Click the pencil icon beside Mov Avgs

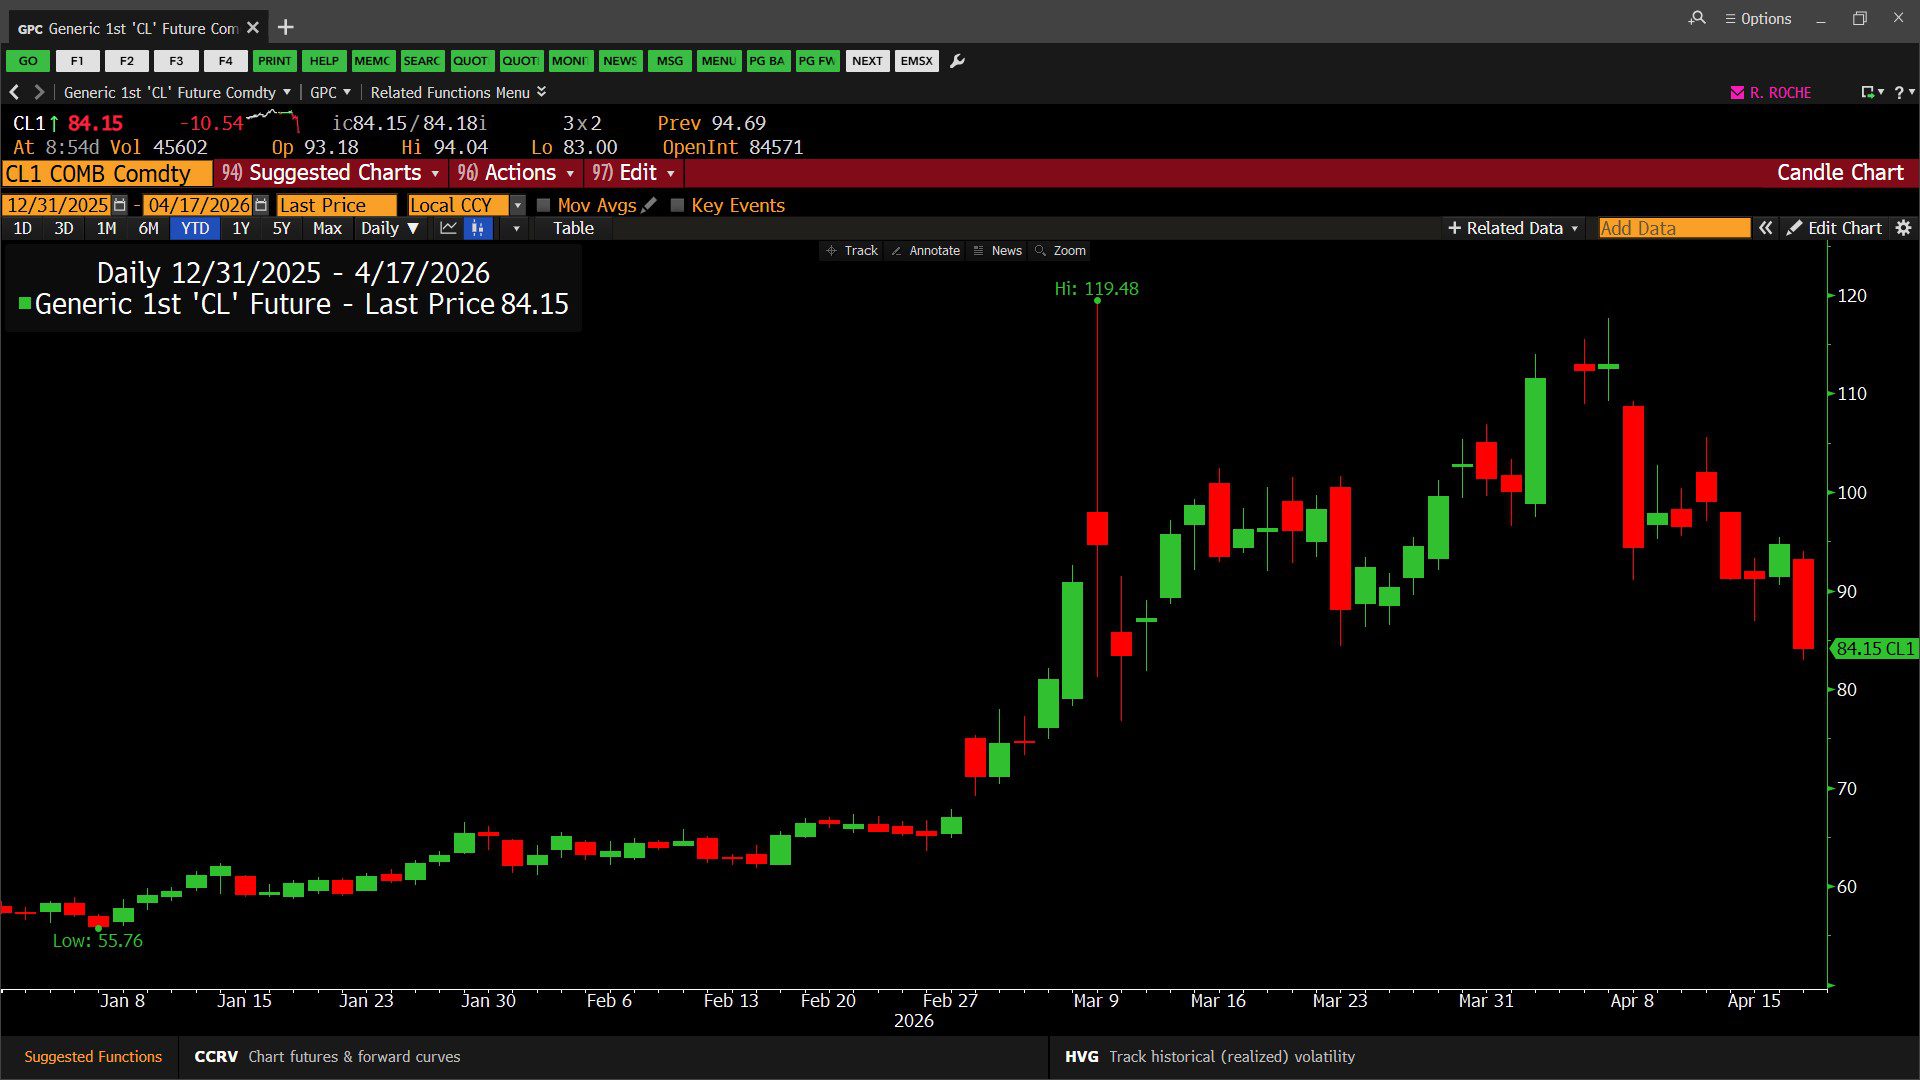(x=649, y=205)
